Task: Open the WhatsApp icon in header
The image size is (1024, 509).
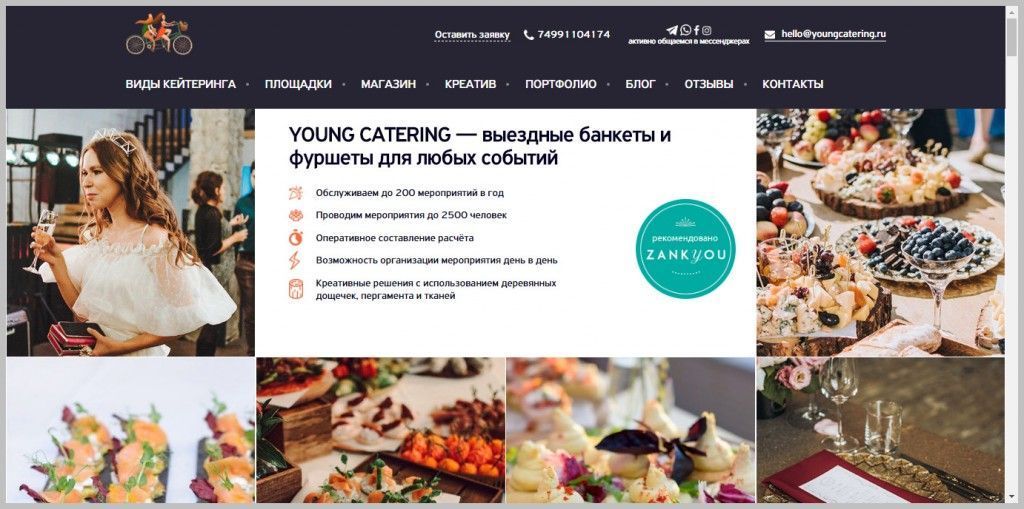Action: click(x=684, y=30)
